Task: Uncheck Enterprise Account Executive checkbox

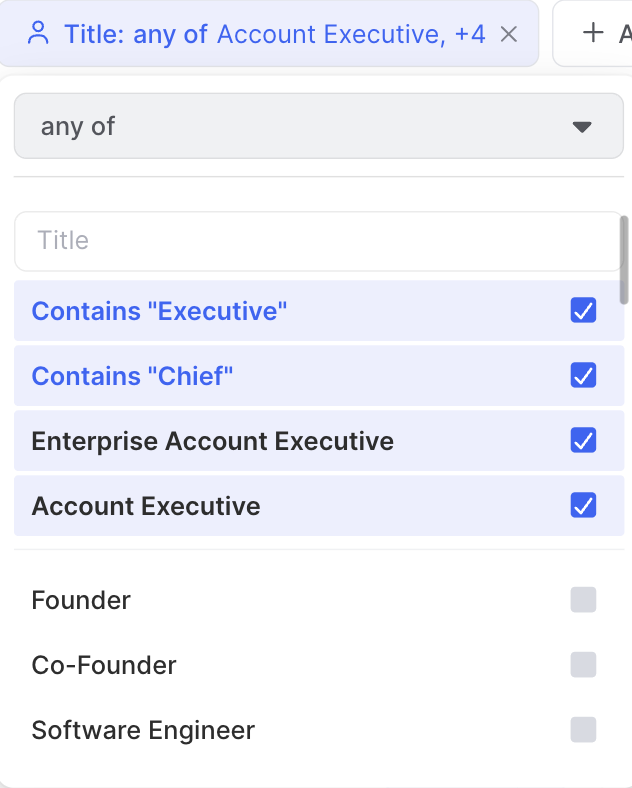Action: click(583, 441)
